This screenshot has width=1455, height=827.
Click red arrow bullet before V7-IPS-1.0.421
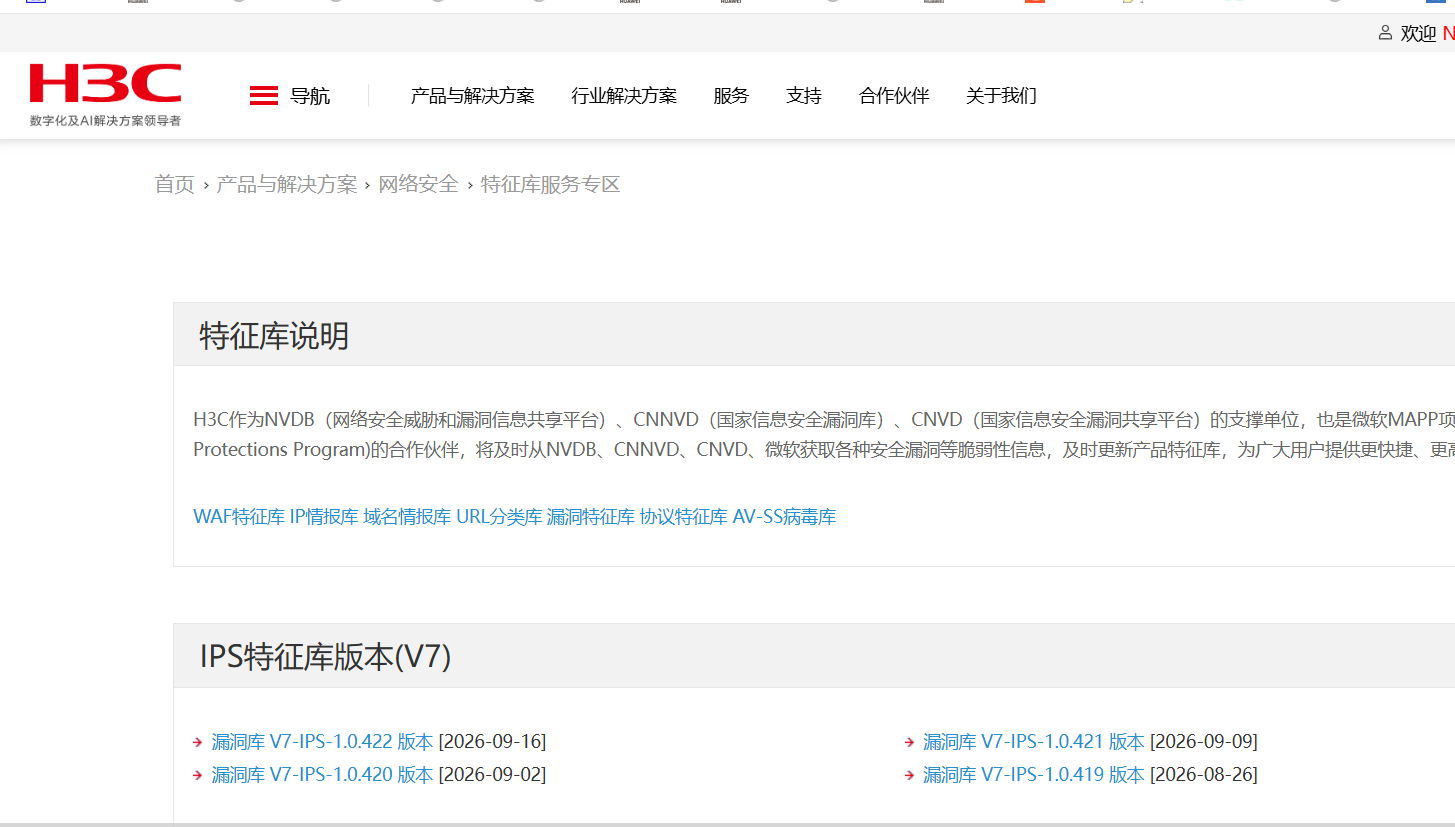[909, 742]
